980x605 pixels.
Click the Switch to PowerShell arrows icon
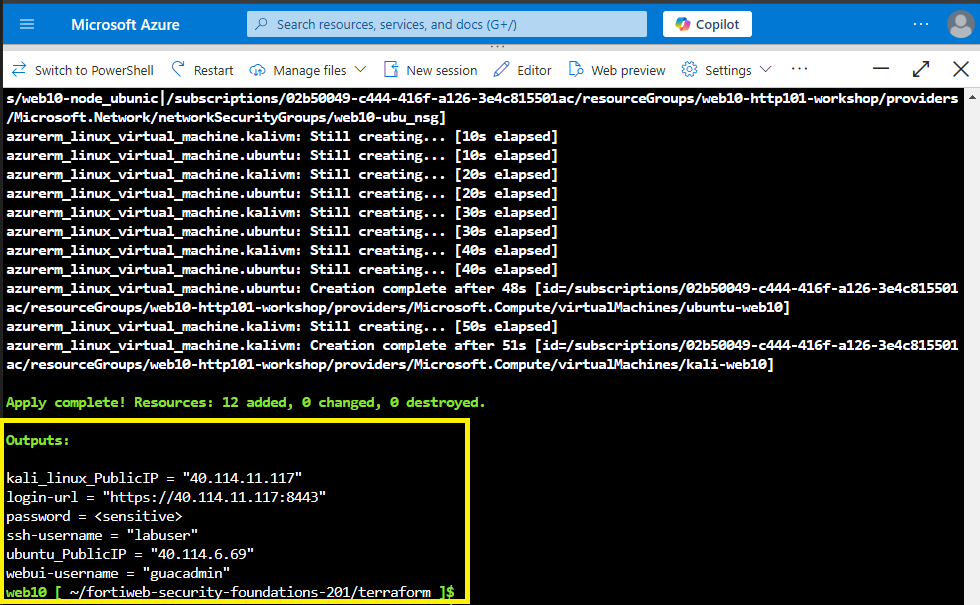pyautogui.click(x=19, y=69)
